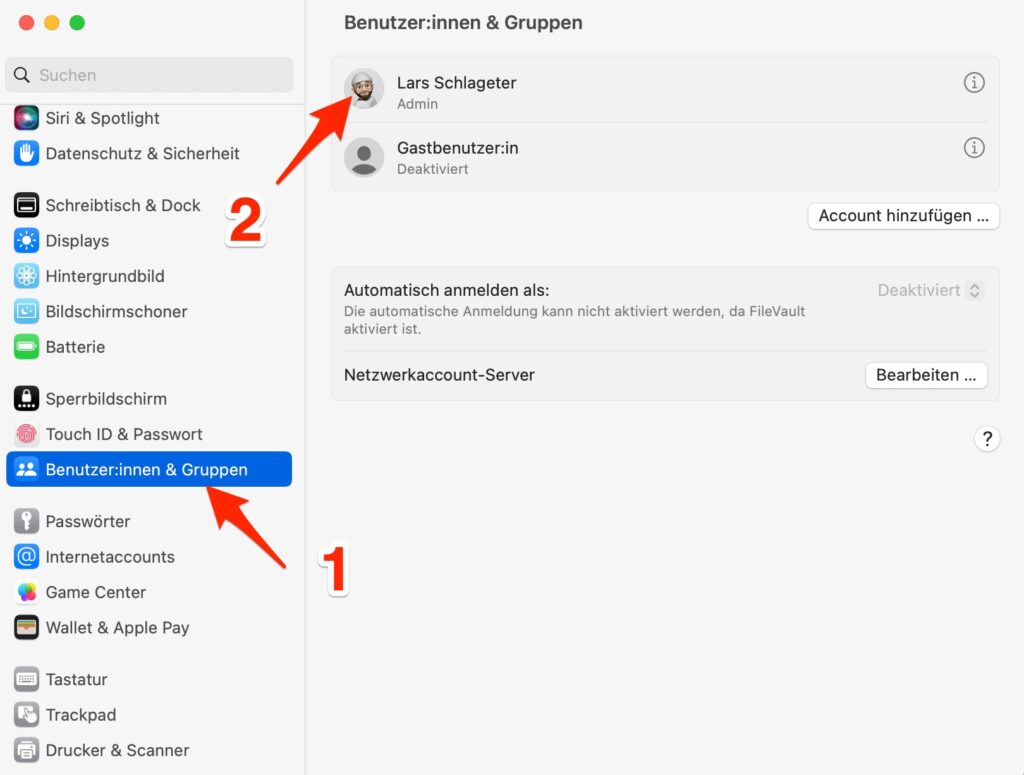Open the Drucker & Scanner printer icon
Image resolution: width=1024 pixels, height=775 pixels.
(x=26, y=750)
